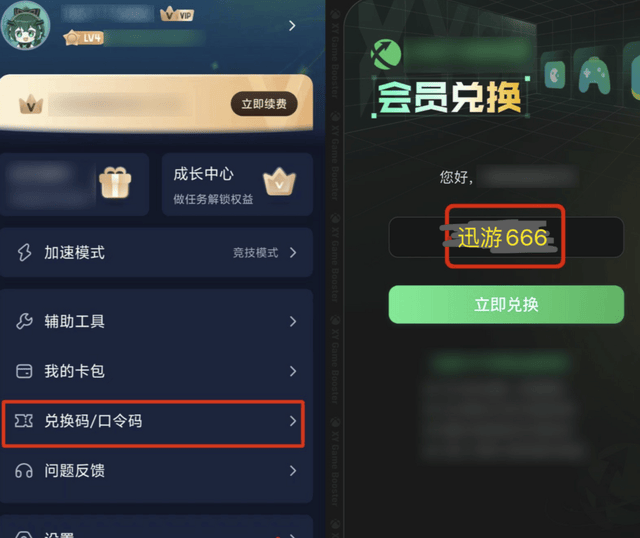Viewport: 640px width, 538px height.
Task: Click the LV4 level badge
Action: (x=84, y=38)
